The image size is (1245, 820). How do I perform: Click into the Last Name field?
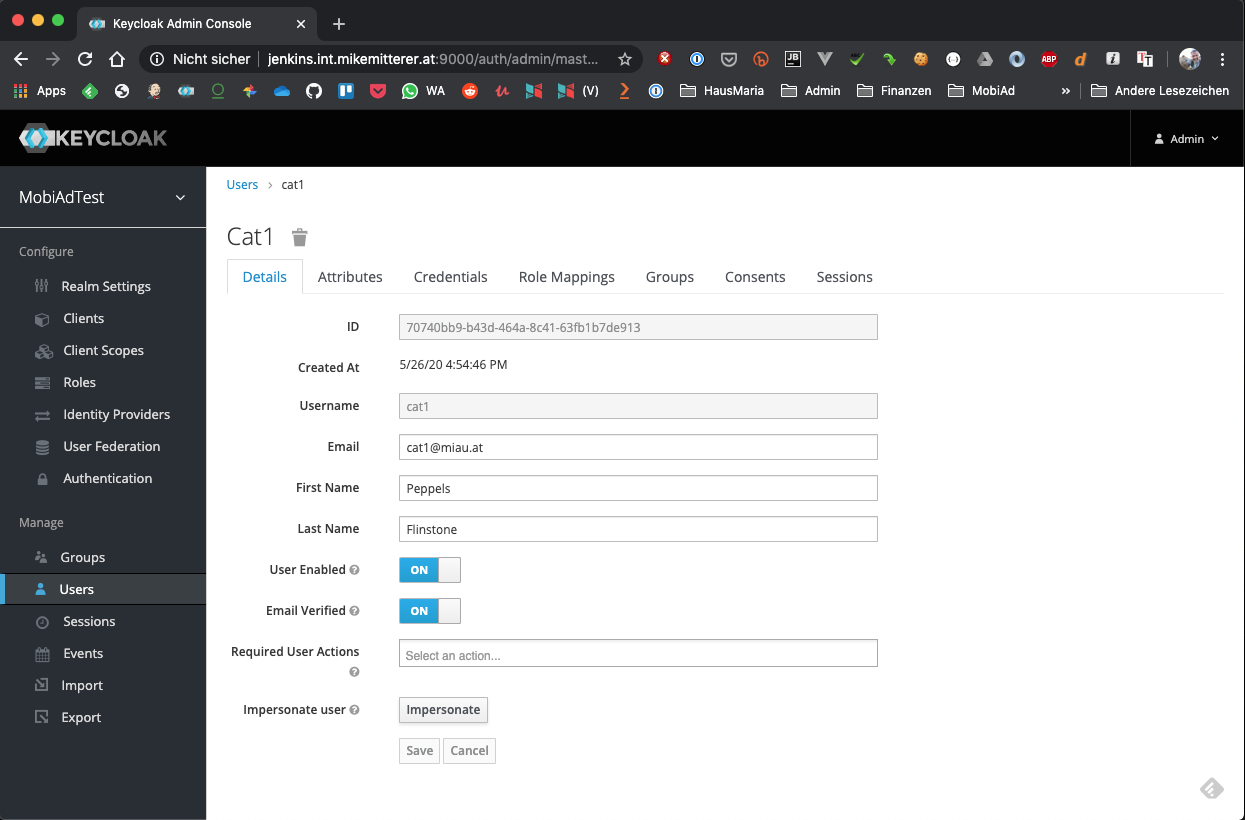point(638,529)
